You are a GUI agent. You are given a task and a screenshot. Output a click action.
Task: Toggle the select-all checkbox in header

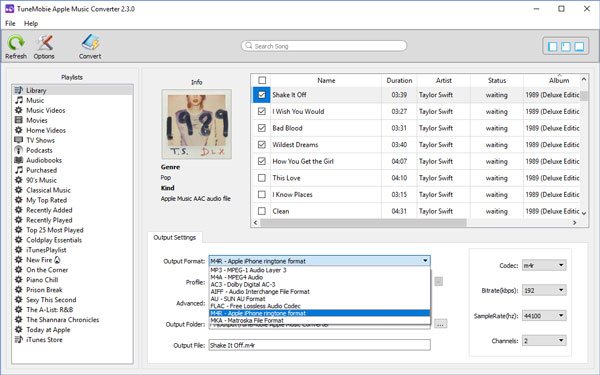(262, 80)
